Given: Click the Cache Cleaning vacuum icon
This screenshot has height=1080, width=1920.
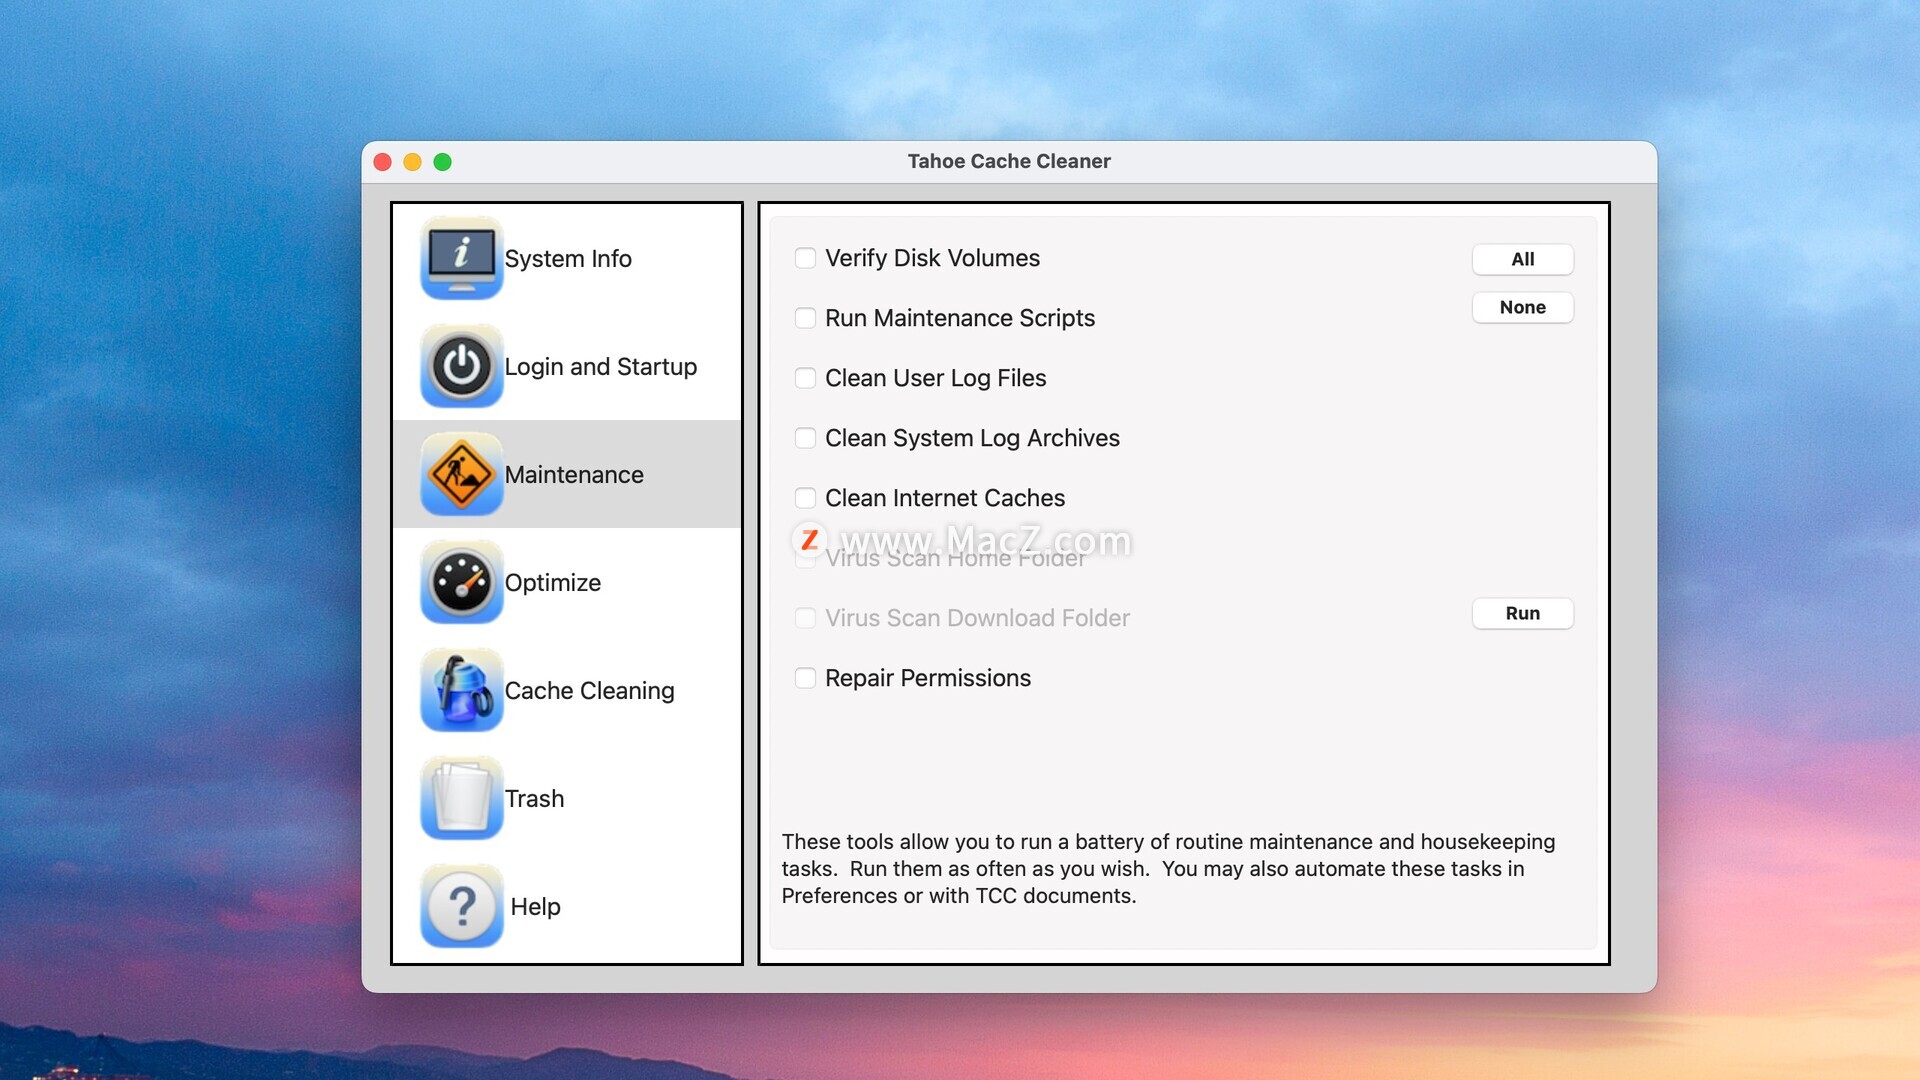Looking at the screenshot, I should [461, 690].
